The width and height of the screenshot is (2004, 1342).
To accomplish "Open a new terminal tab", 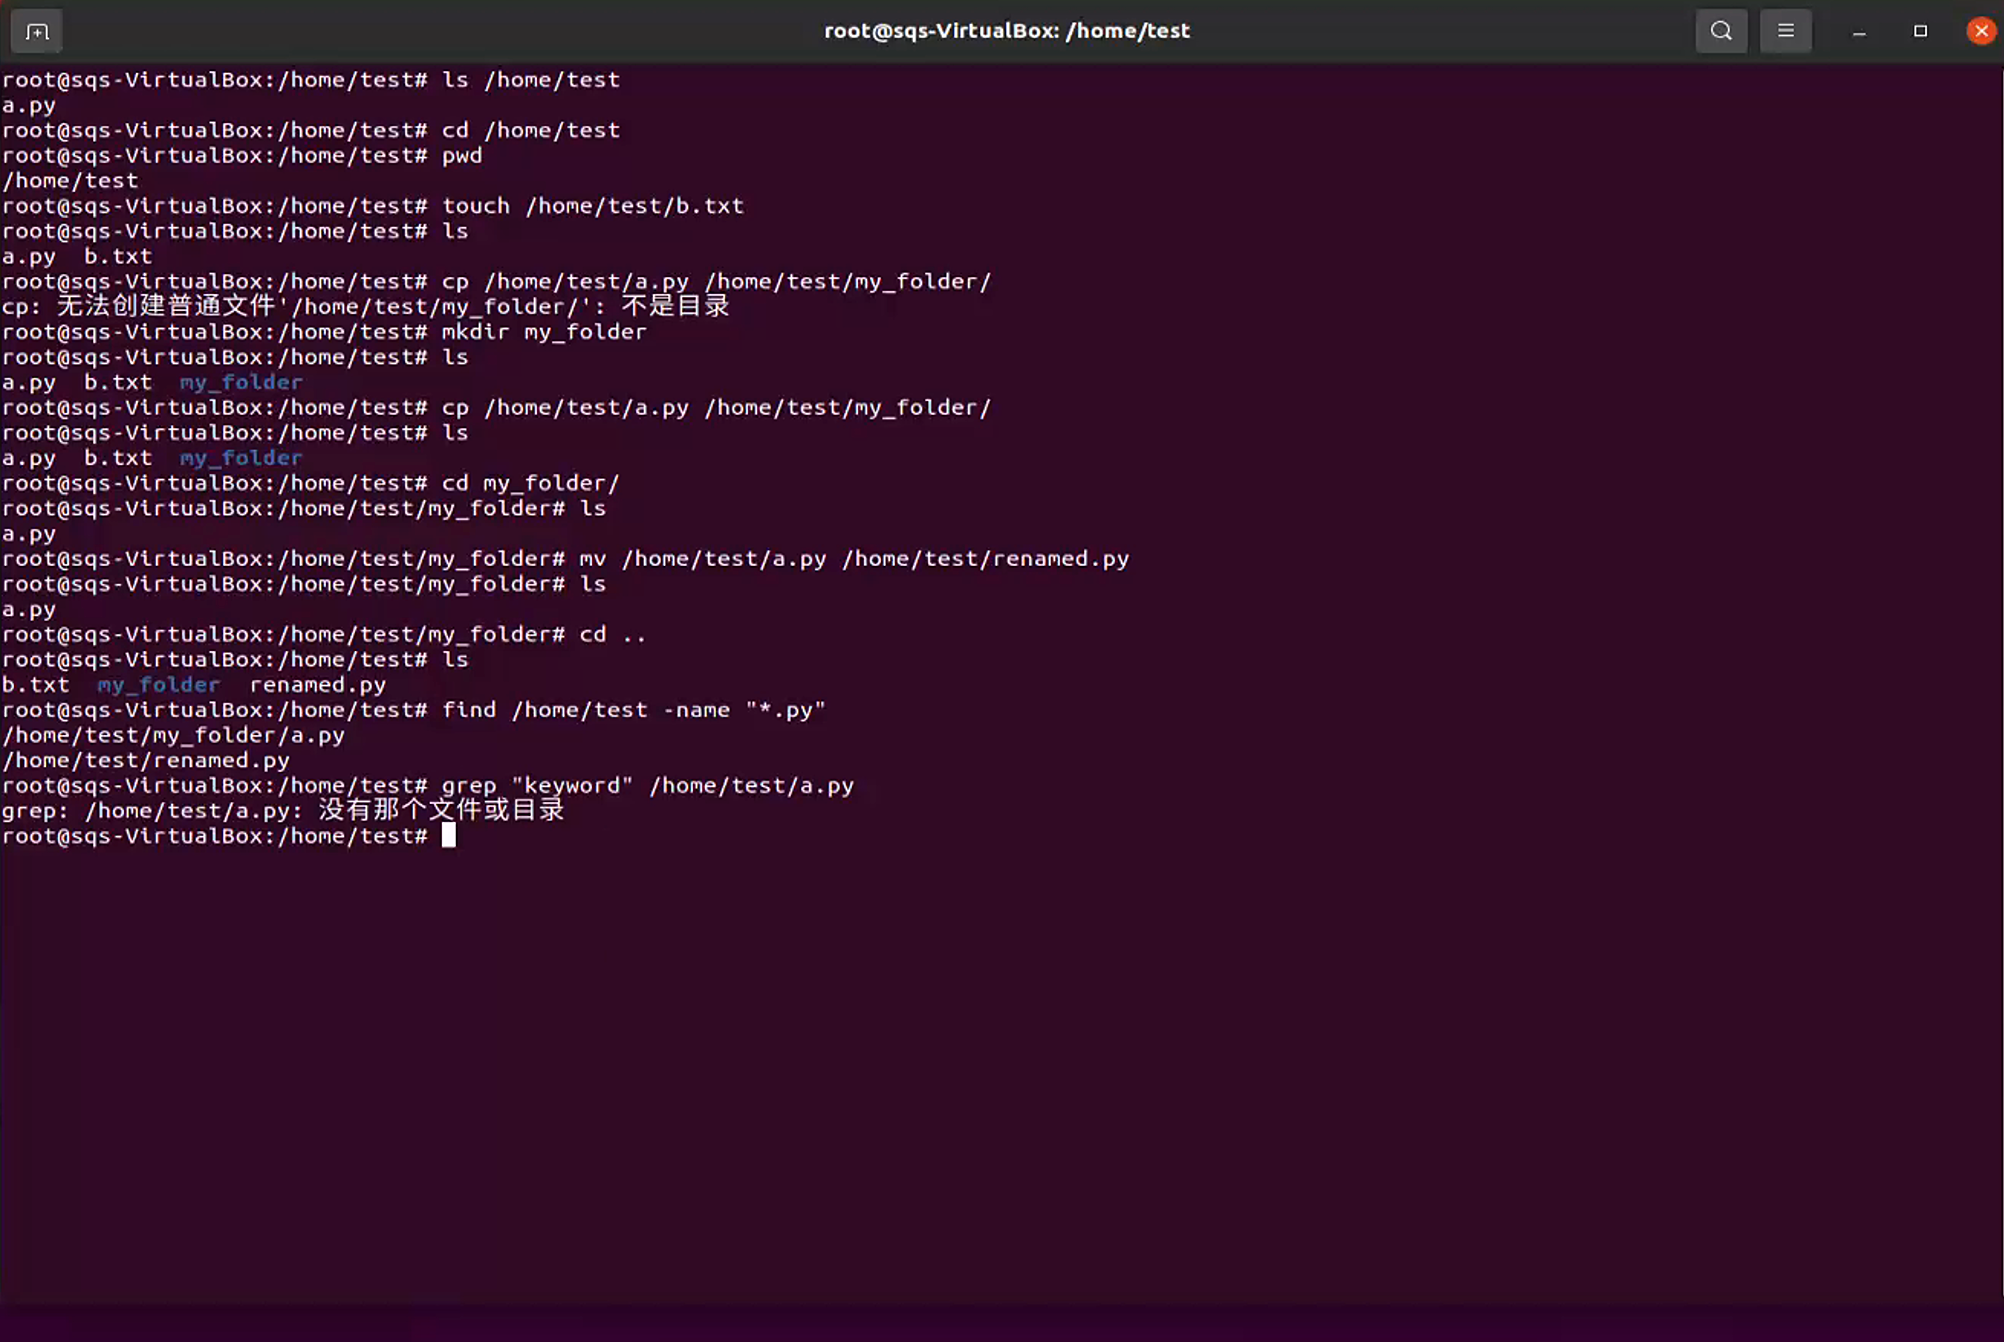I will 37,31.
